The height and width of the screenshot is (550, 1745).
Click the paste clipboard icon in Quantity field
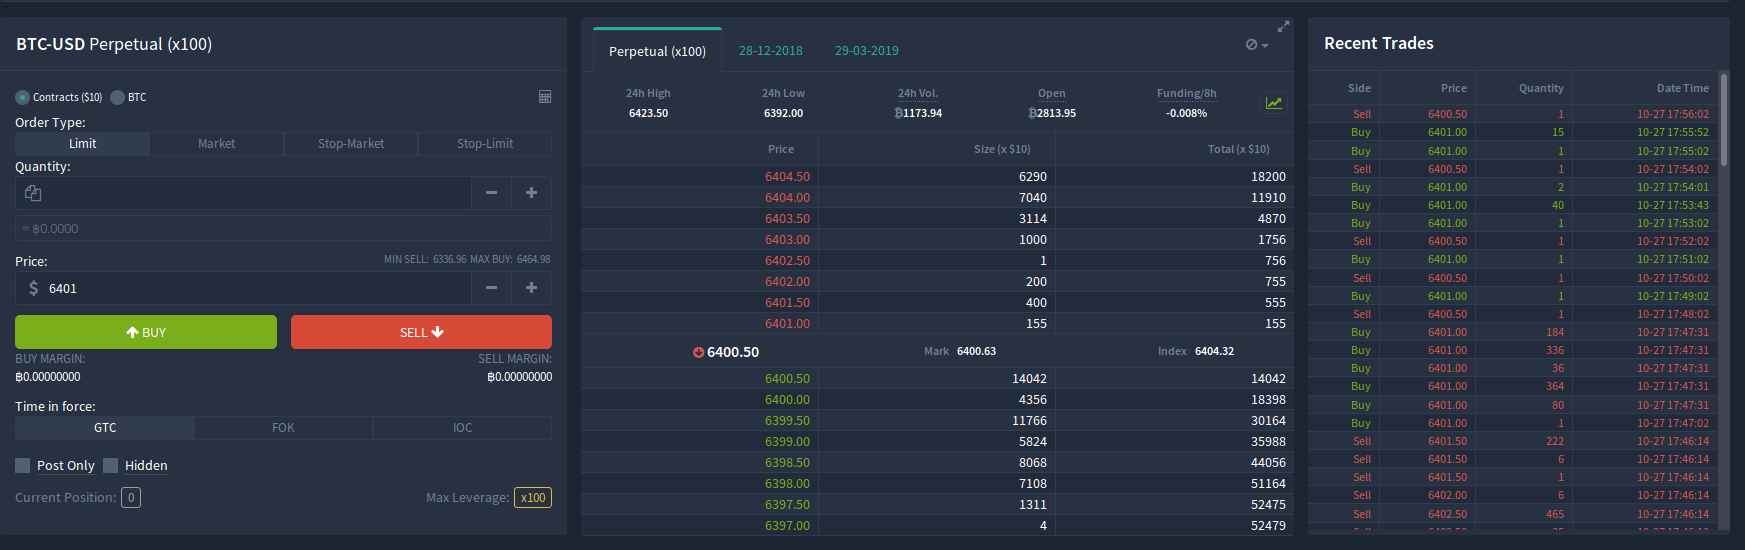tap(33, 193)
